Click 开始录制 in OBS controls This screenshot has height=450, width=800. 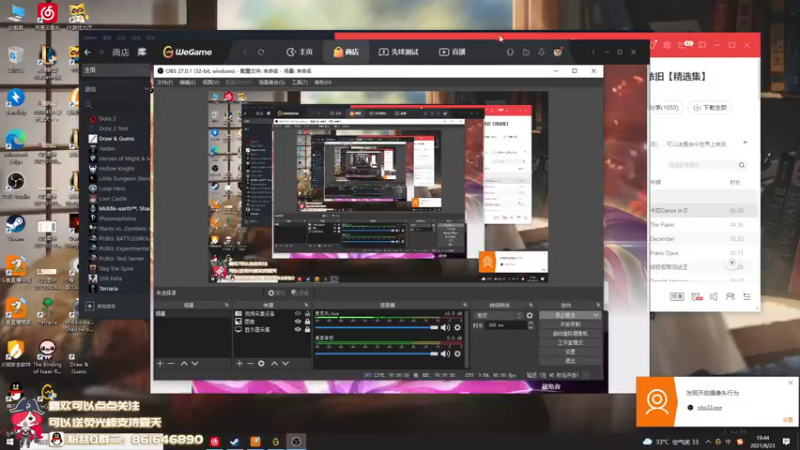pyautogui.click(x=570, y=324)
